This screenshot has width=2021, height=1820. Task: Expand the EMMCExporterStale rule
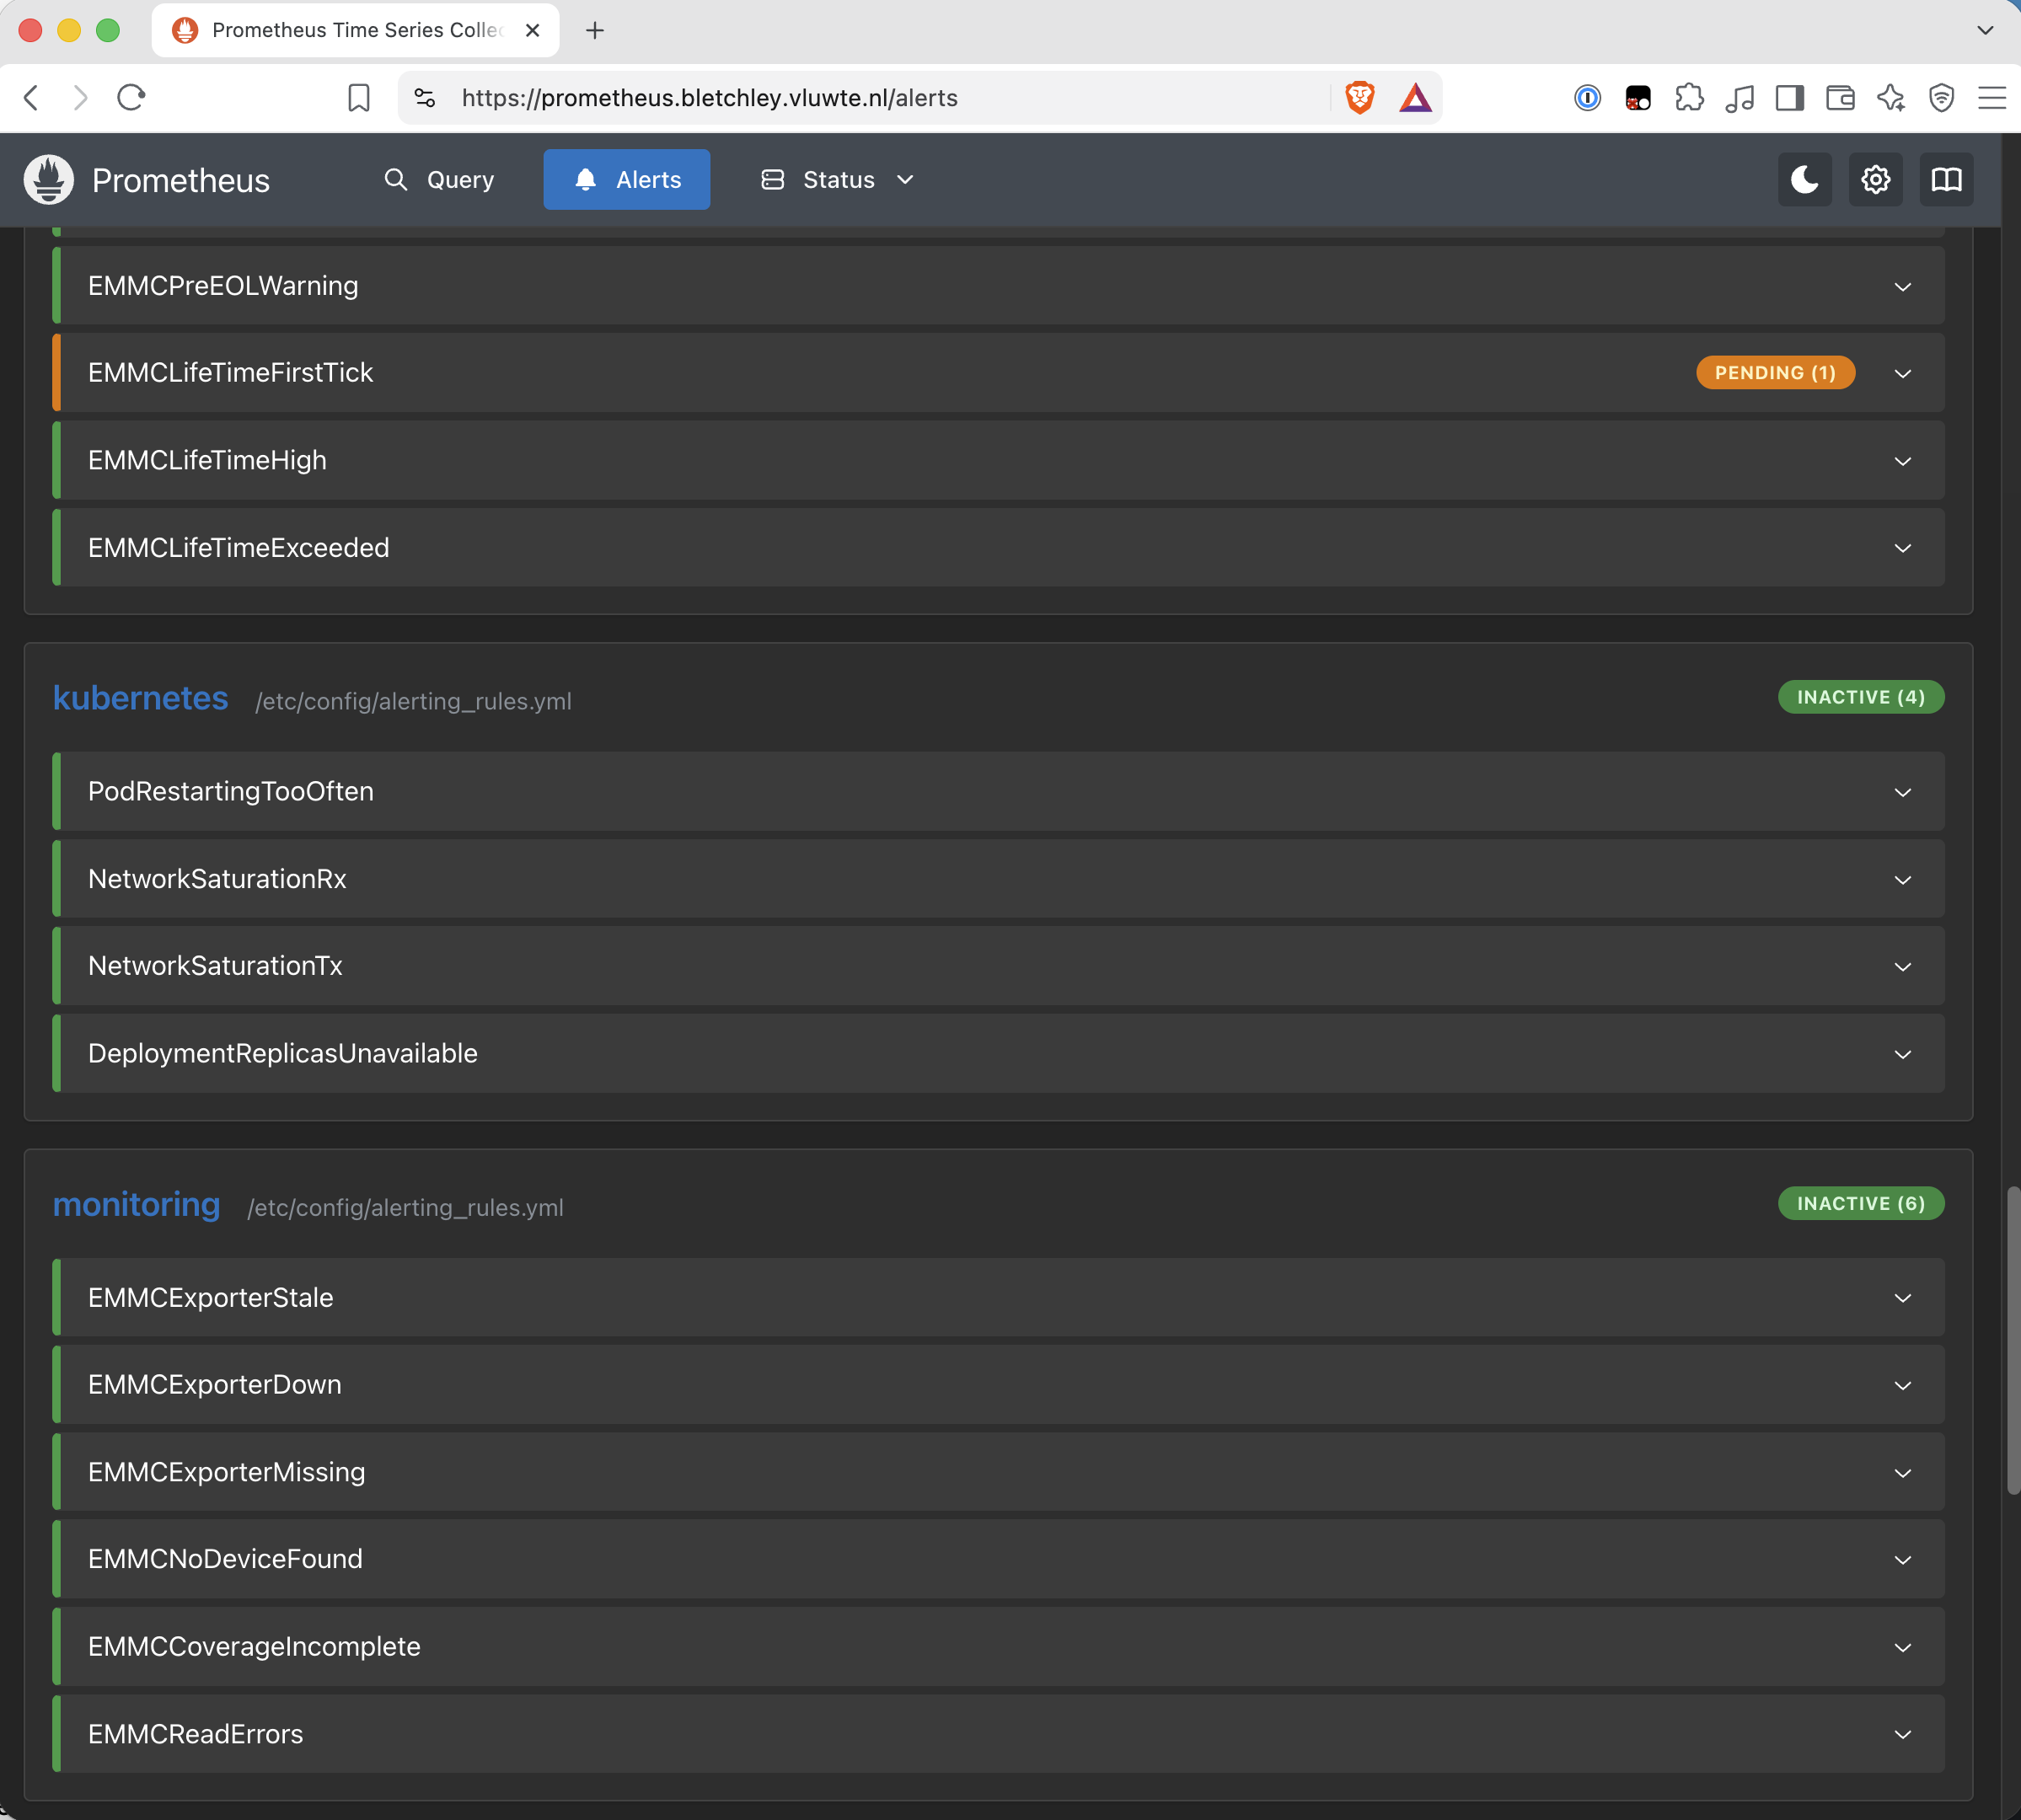coord(998,1298)
